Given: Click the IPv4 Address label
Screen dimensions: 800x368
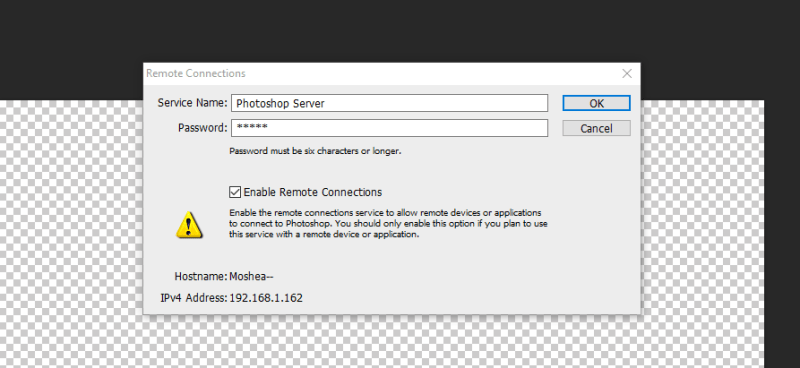Looking at the screenshot, I should (194, 298).
